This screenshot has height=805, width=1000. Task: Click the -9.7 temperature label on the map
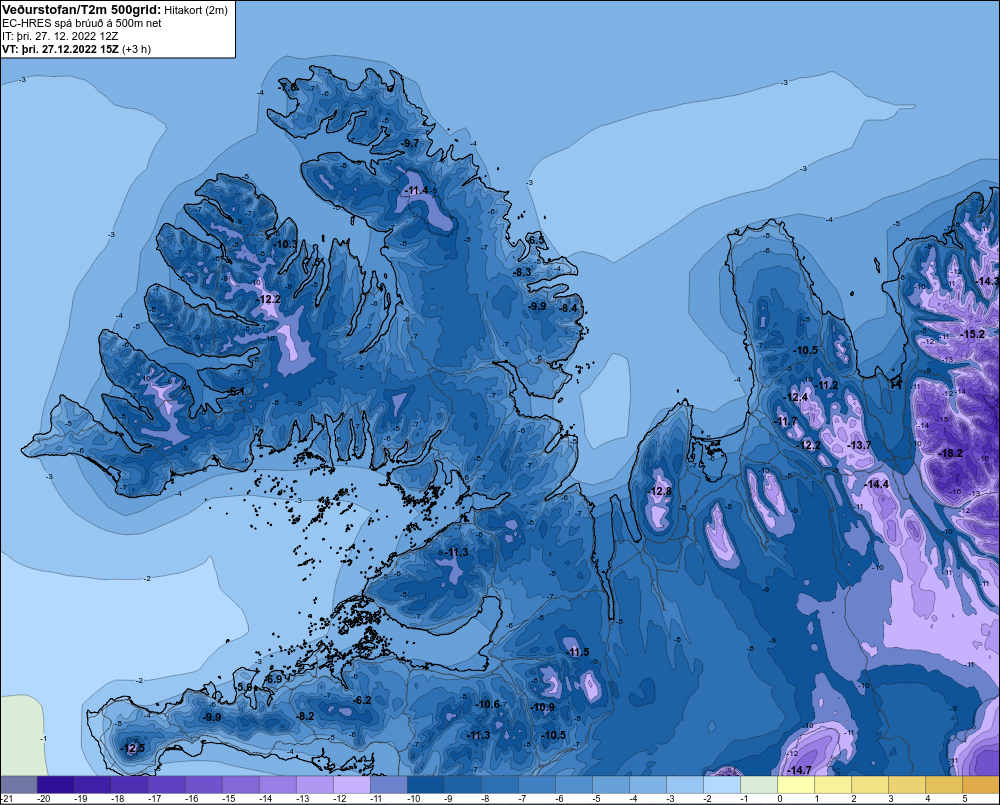pos(410,144)
